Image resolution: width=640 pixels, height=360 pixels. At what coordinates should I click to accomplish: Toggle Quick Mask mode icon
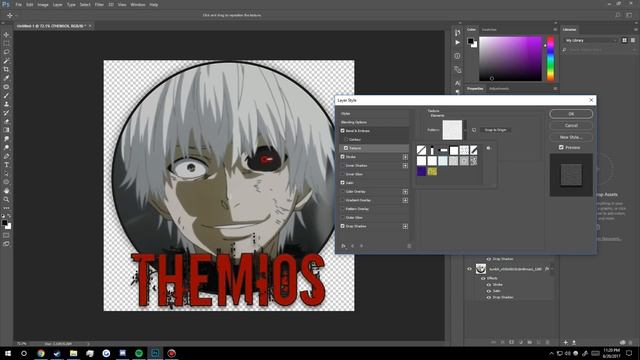point(6,236)
